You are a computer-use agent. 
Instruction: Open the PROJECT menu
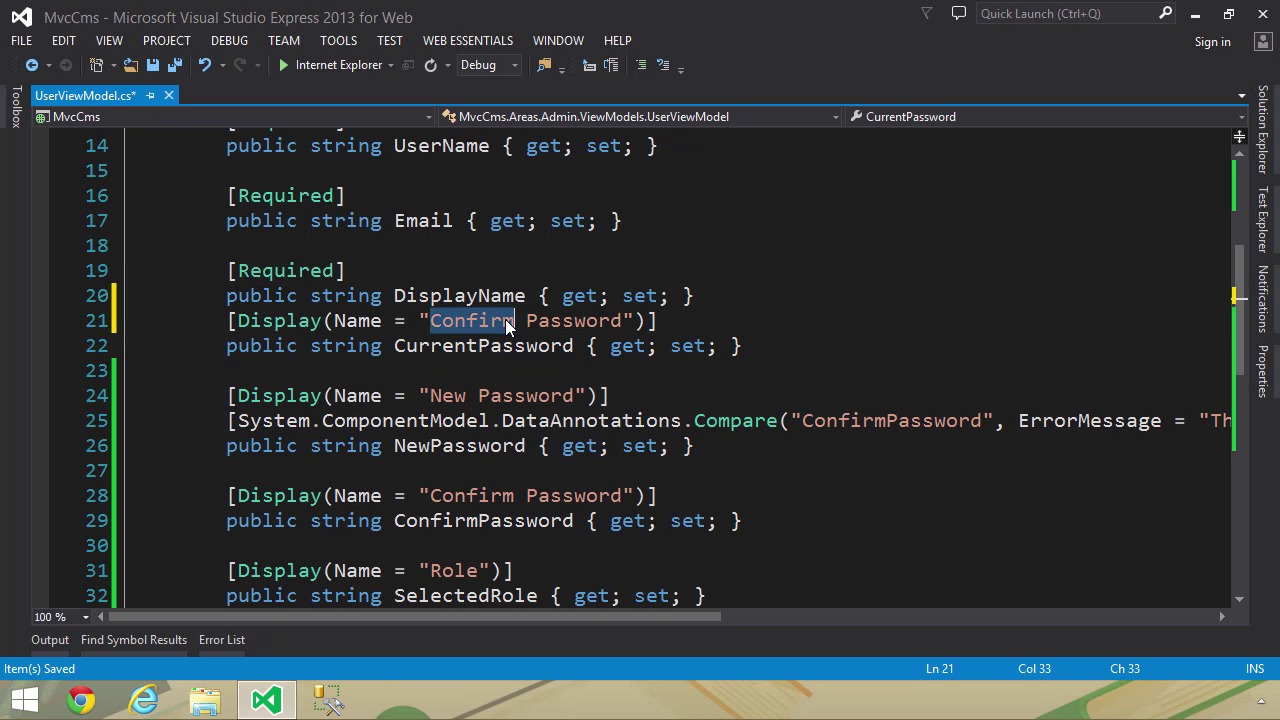(166, 41)
